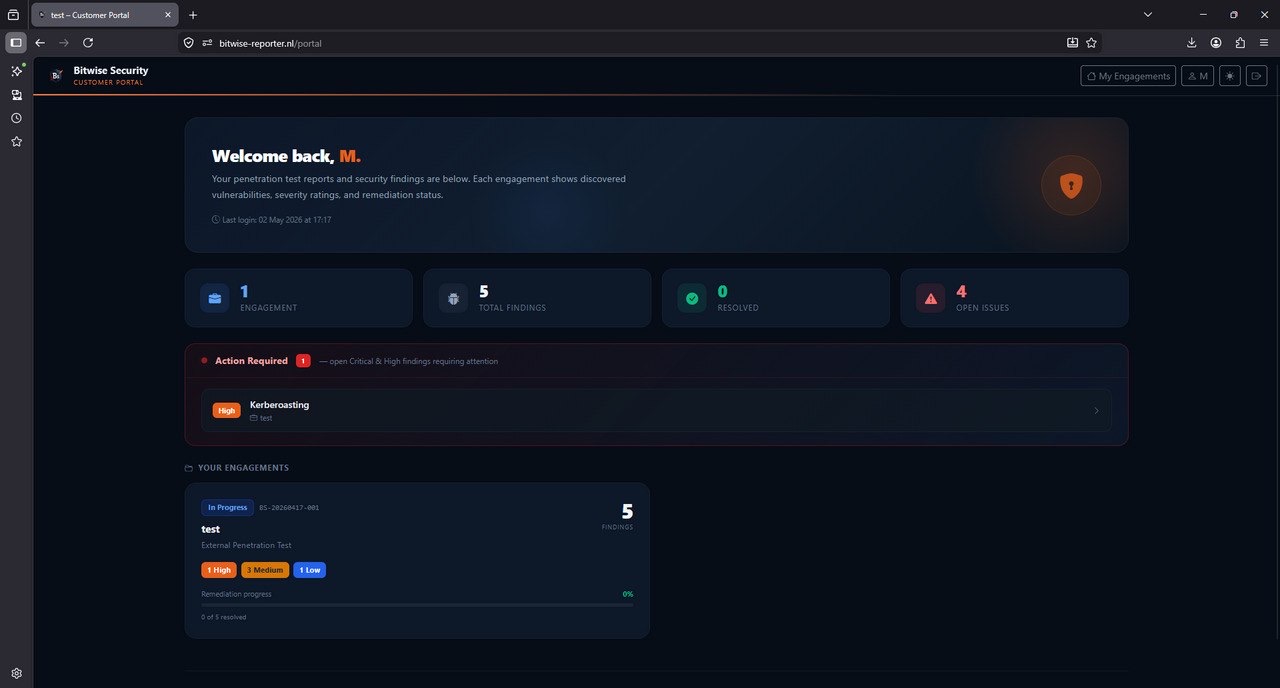
Task: Click the Bitwise Security logo icon
Action: 57,75
